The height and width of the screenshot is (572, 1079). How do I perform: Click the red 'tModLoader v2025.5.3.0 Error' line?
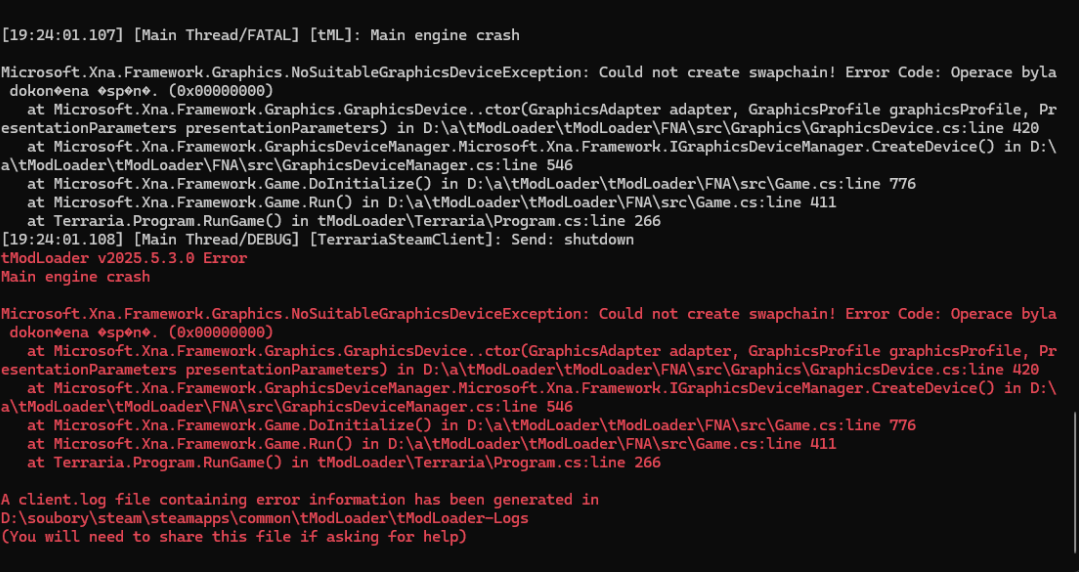(123, 258)
